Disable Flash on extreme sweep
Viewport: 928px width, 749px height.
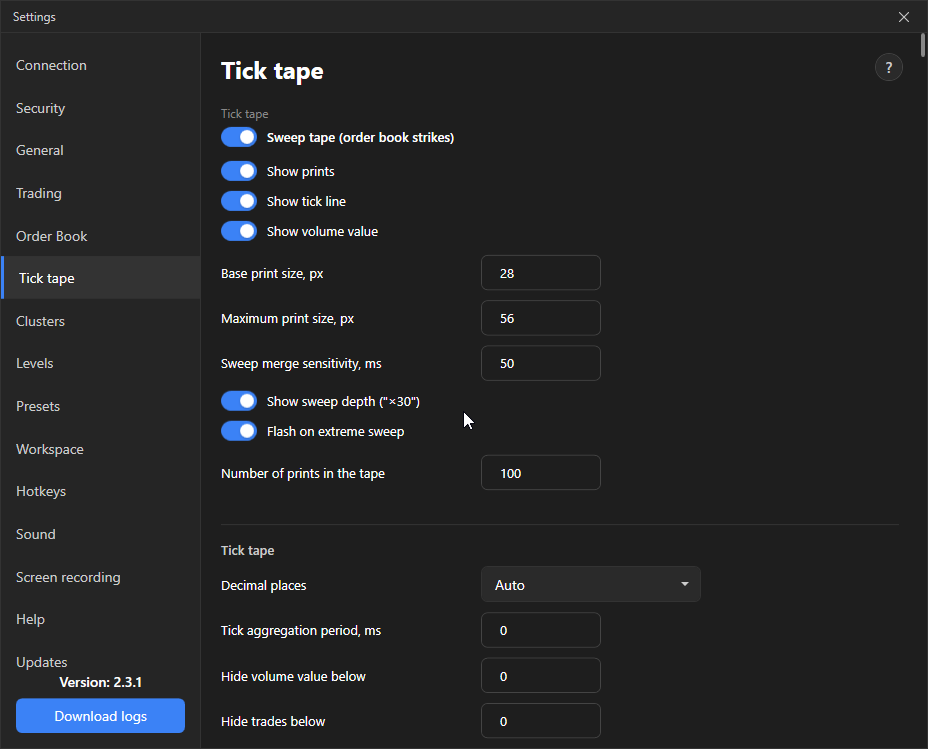[239, 431]
